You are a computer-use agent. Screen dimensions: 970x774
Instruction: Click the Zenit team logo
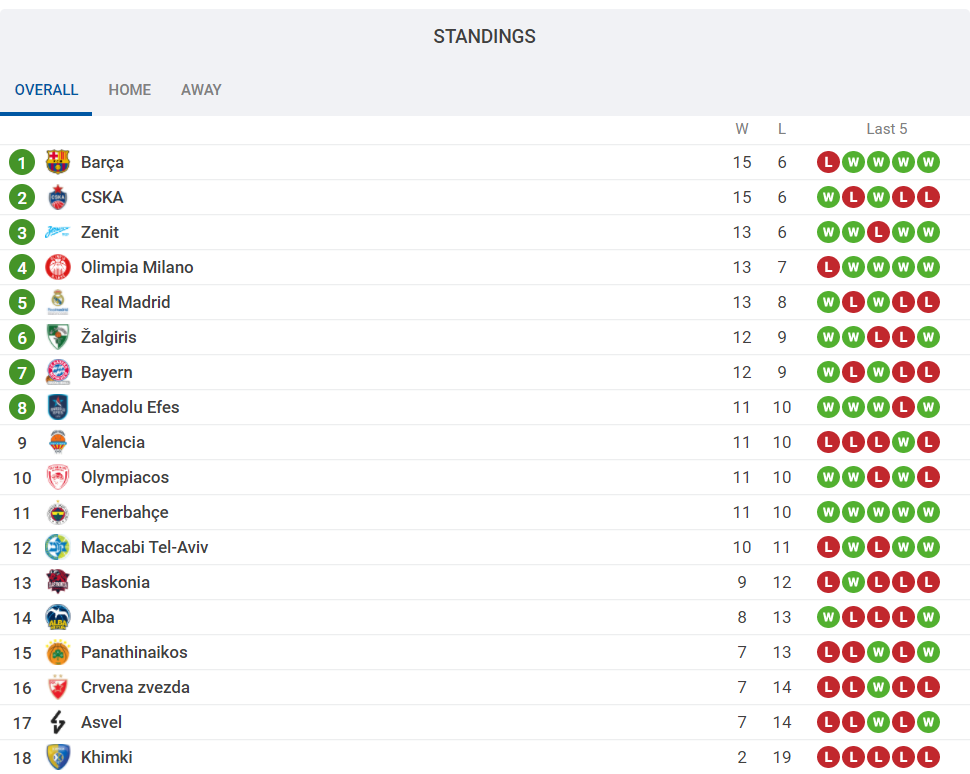tap(58, 232)
